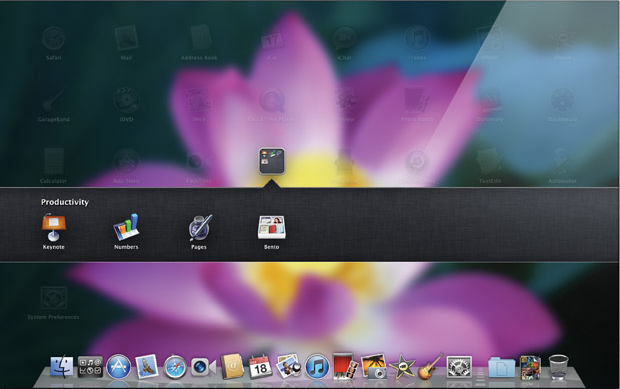Viewport: 620px width, 389px height.
Task: Click the Keynote label text
Action: 53,247
